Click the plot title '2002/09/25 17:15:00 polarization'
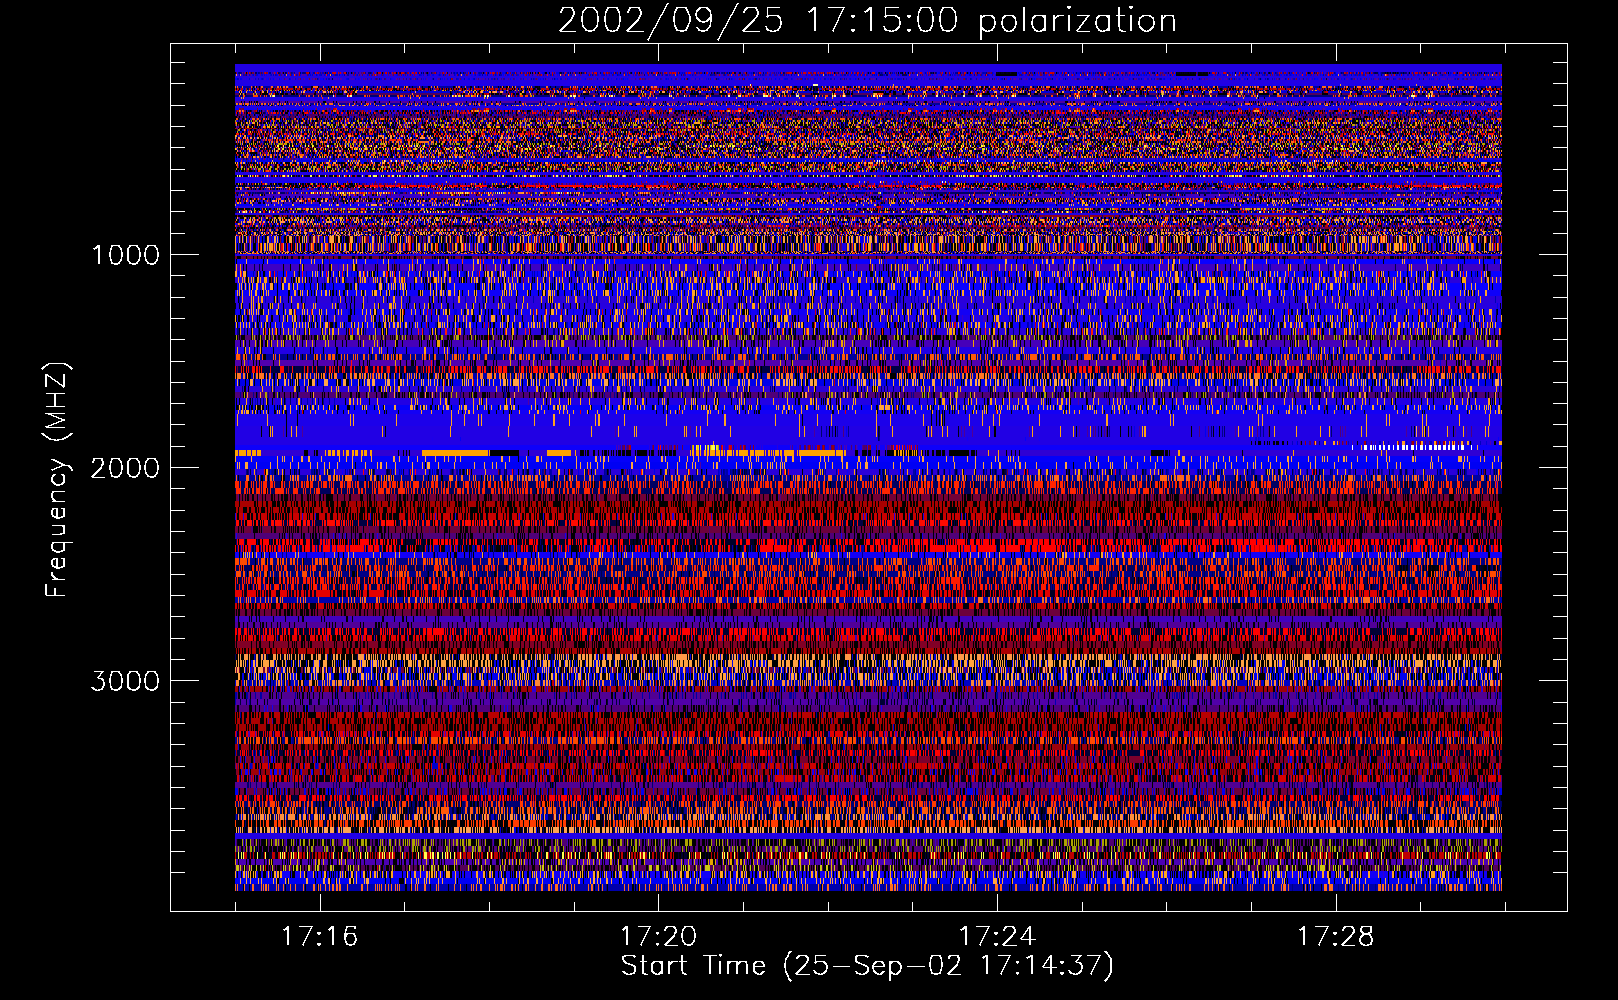 [x=867, y=21]
